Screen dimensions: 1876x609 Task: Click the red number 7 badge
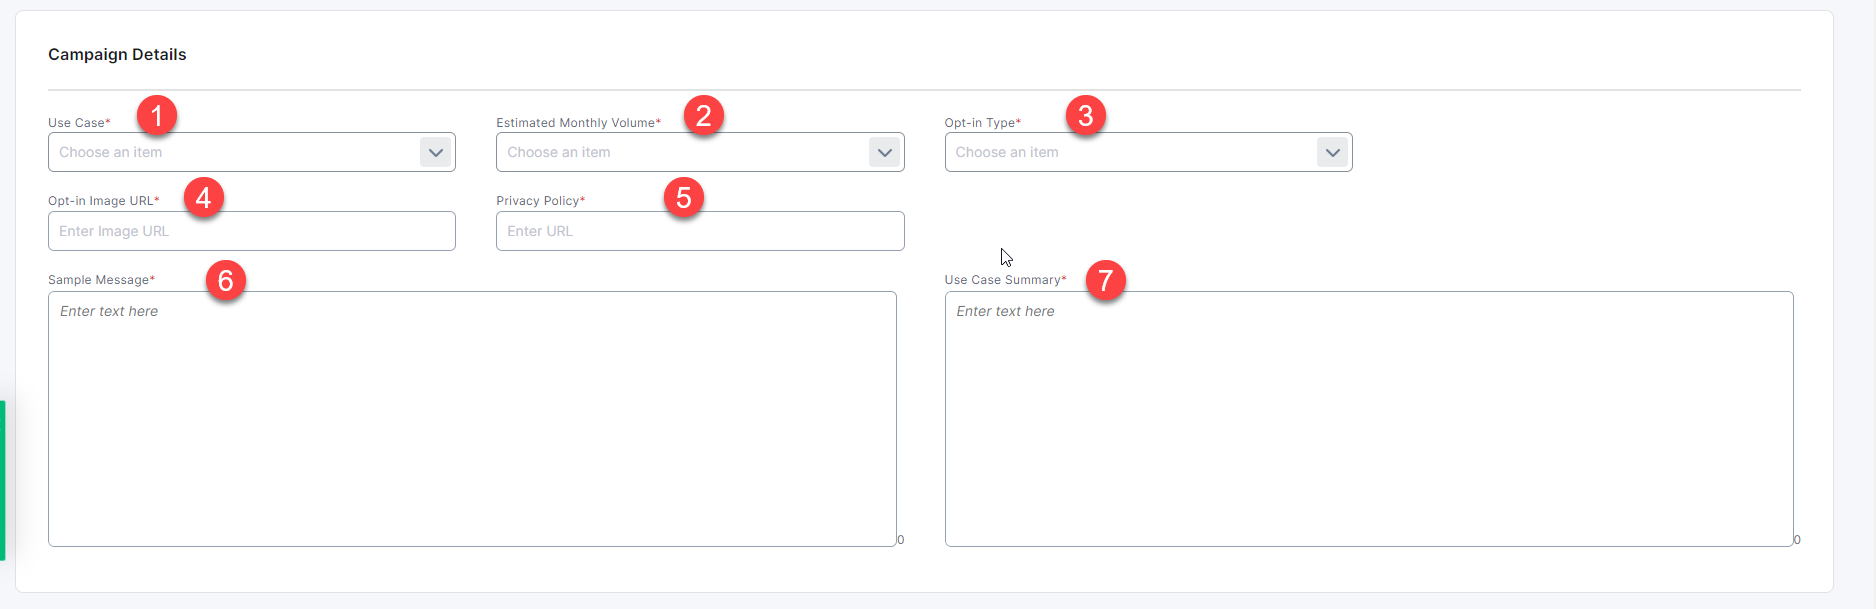click(x=1106, y=281)
